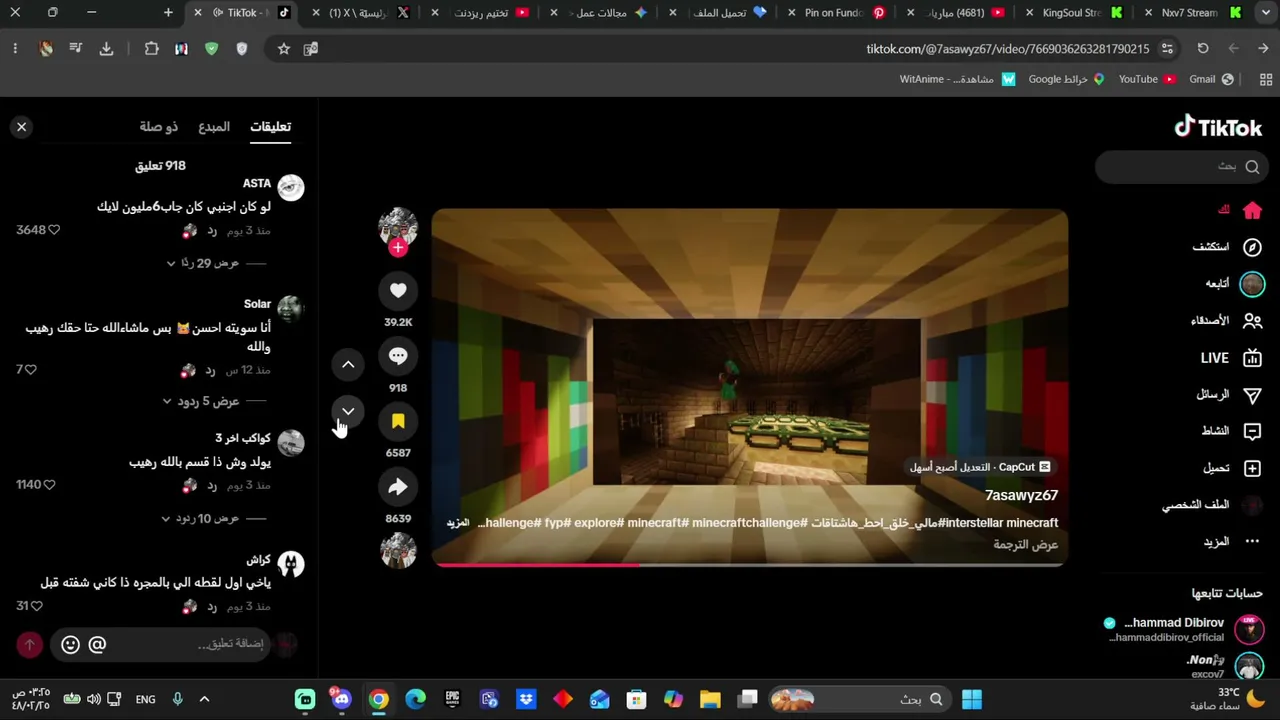Open the YouTube bookmark in bookmarks bar
The height and width of the screenshot is (720, 1280).
1146,79
